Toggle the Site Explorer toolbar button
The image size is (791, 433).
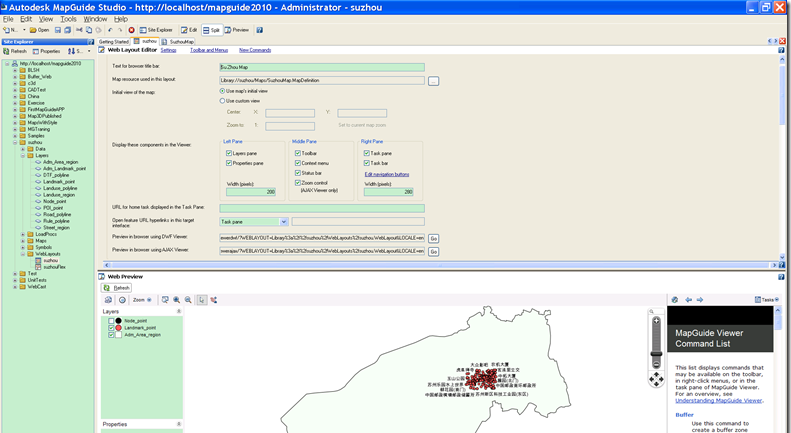point(156,30)
